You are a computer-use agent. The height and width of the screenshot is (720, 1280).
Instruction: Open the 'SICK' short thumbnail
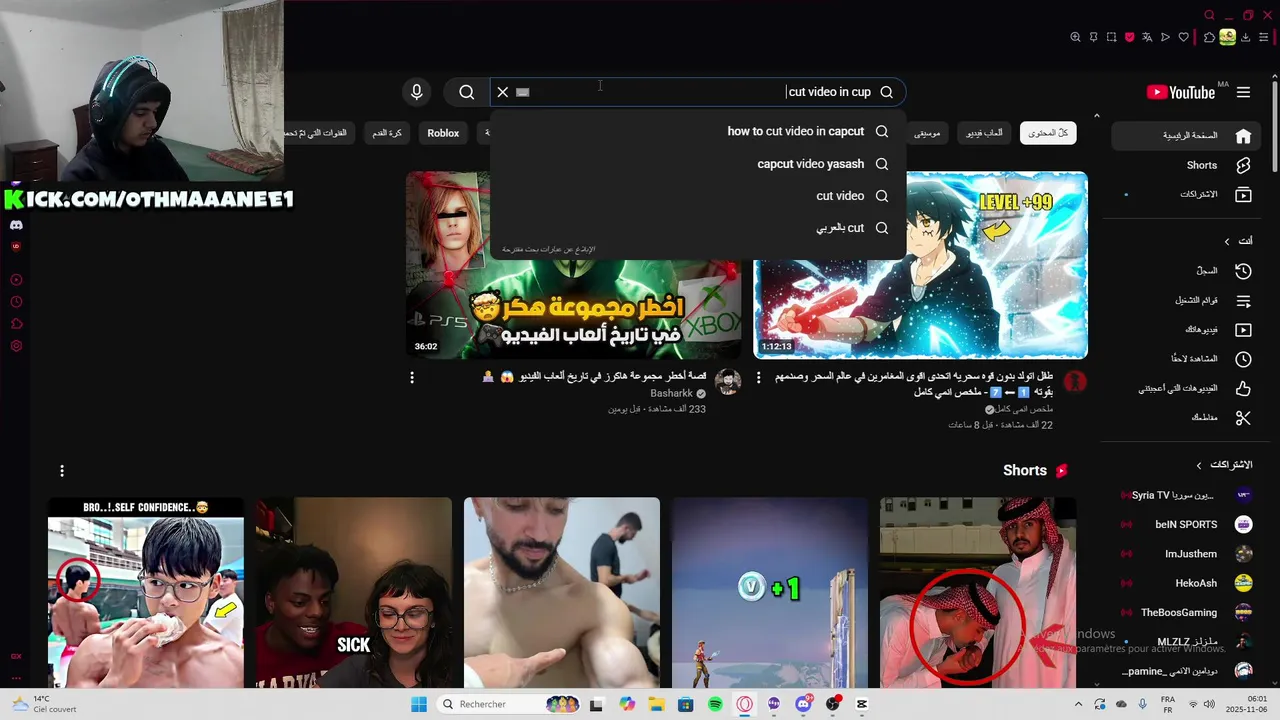(353, 592)
